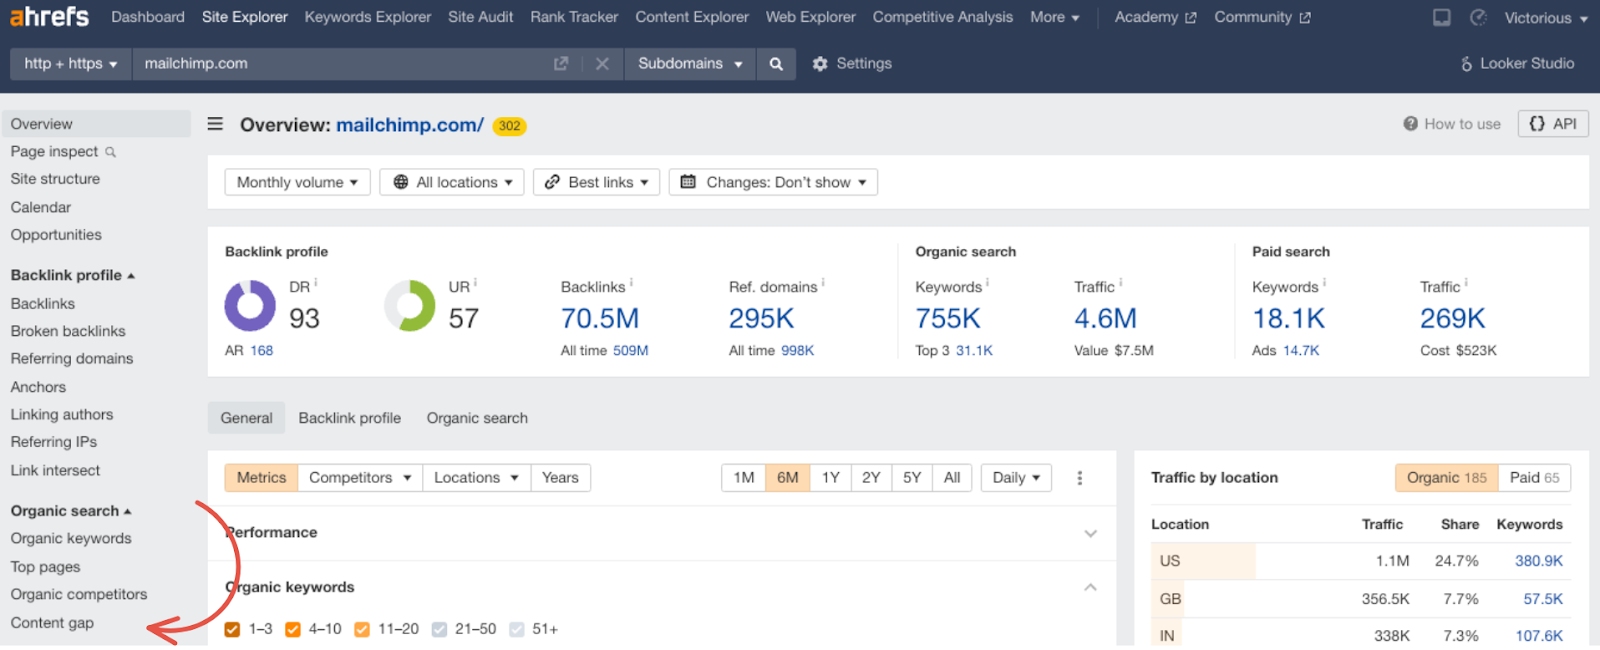Screen dimensions: 1600x650
Task: Open the mailchimp.com/ overview link
Action: (410, 125)
